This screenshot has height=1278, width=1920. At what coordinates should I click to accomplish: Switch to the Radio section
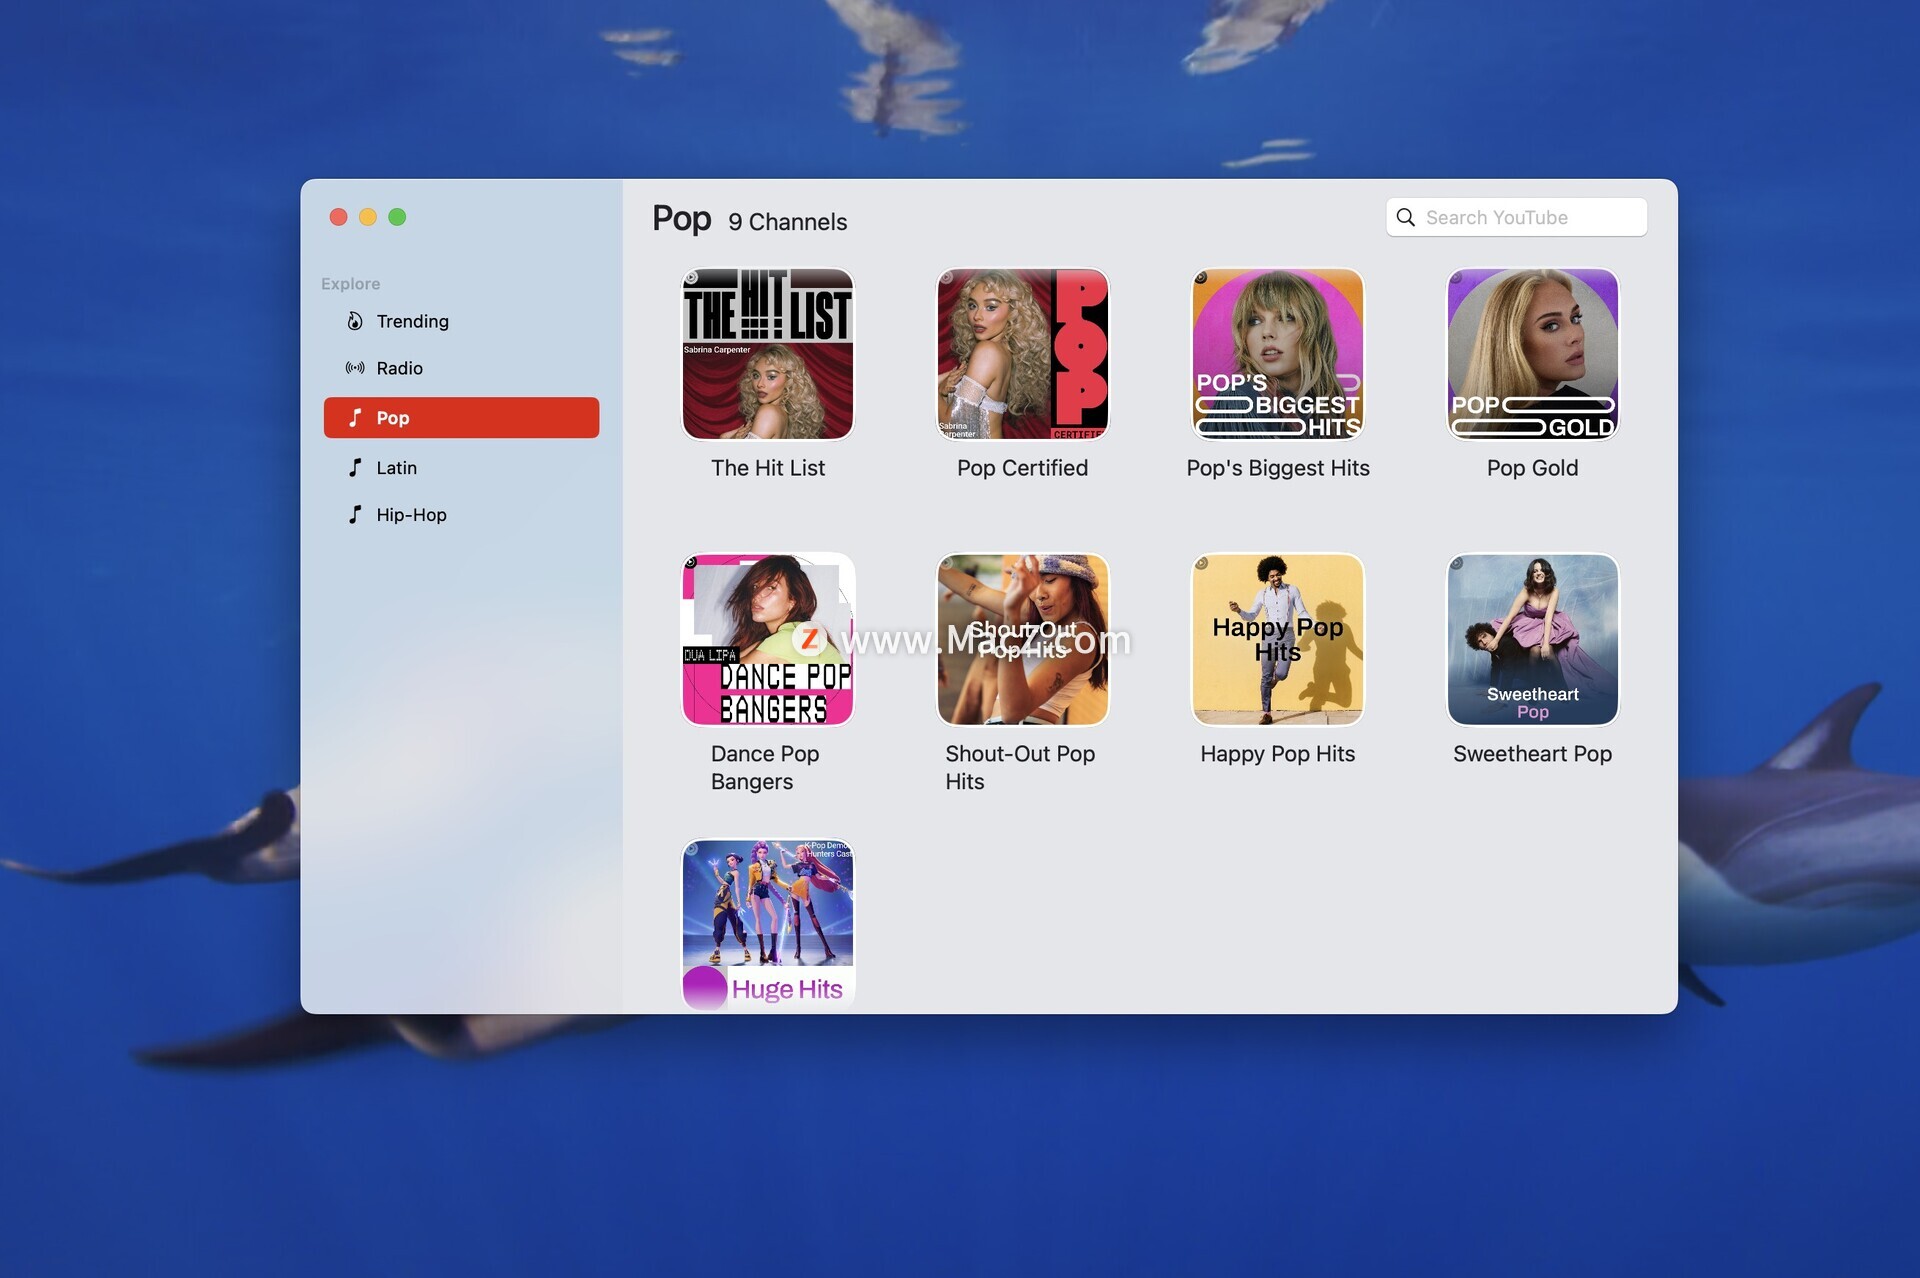click(x=399, y=368)
